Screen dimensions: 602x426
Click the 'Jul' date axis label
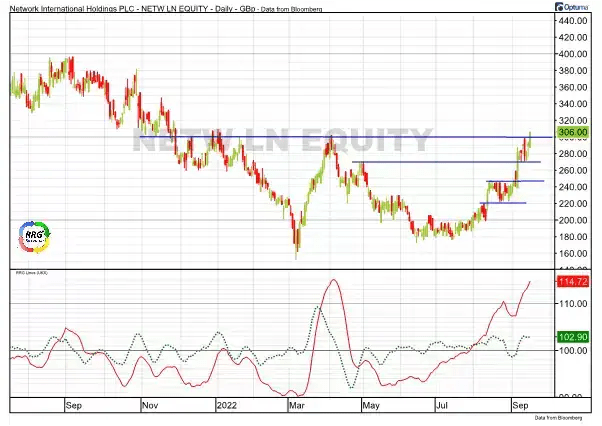(x=442, y=406)
